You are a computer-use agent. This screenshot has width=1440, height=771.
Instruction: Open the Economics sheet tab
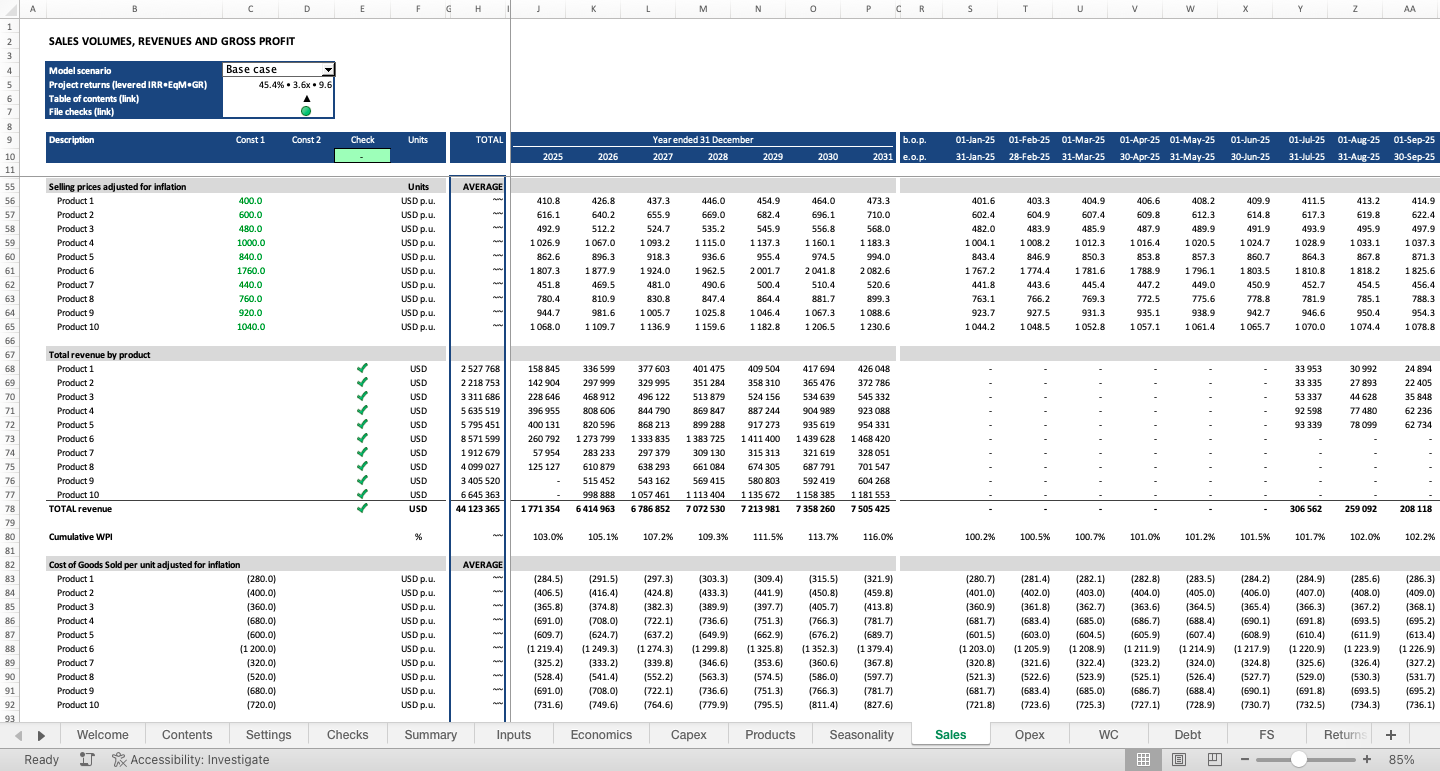click(x=601, y=735)
